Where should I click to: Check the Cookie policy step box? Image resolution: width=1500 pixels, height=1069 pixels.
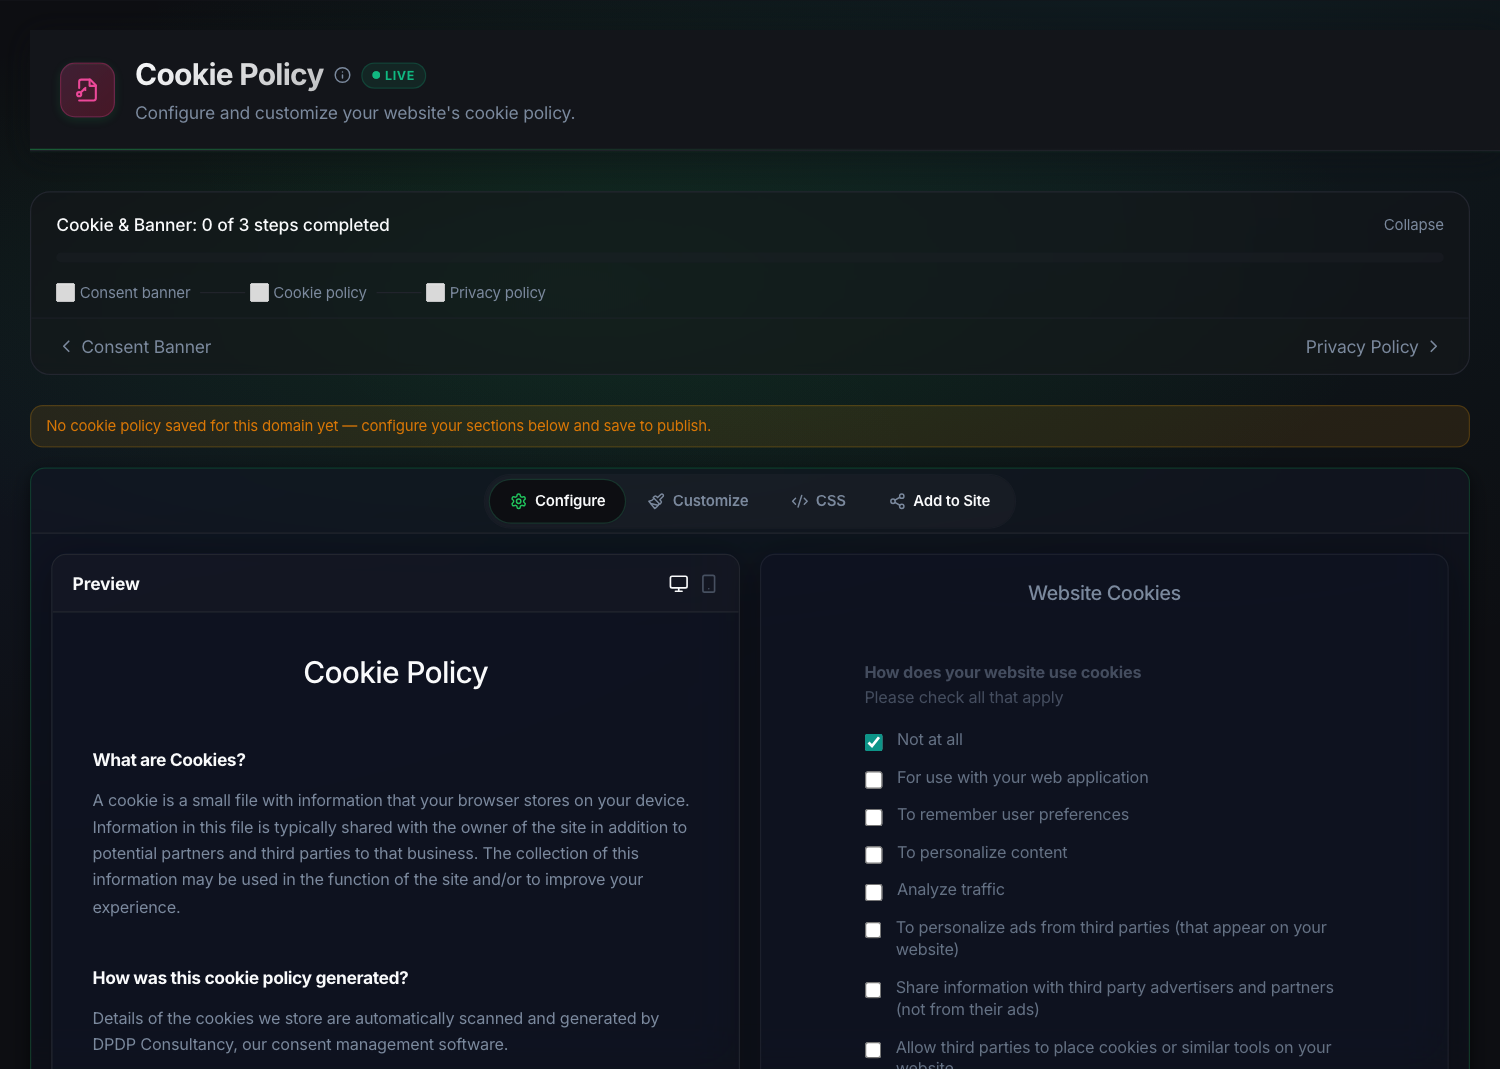pos(259,292)
